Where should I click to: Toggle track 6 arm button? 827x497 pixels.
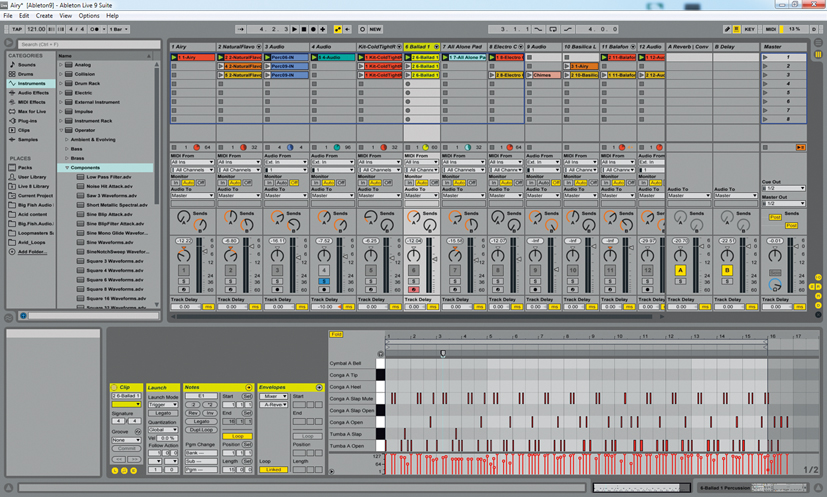pyautogui.click(x=414, y=290)
